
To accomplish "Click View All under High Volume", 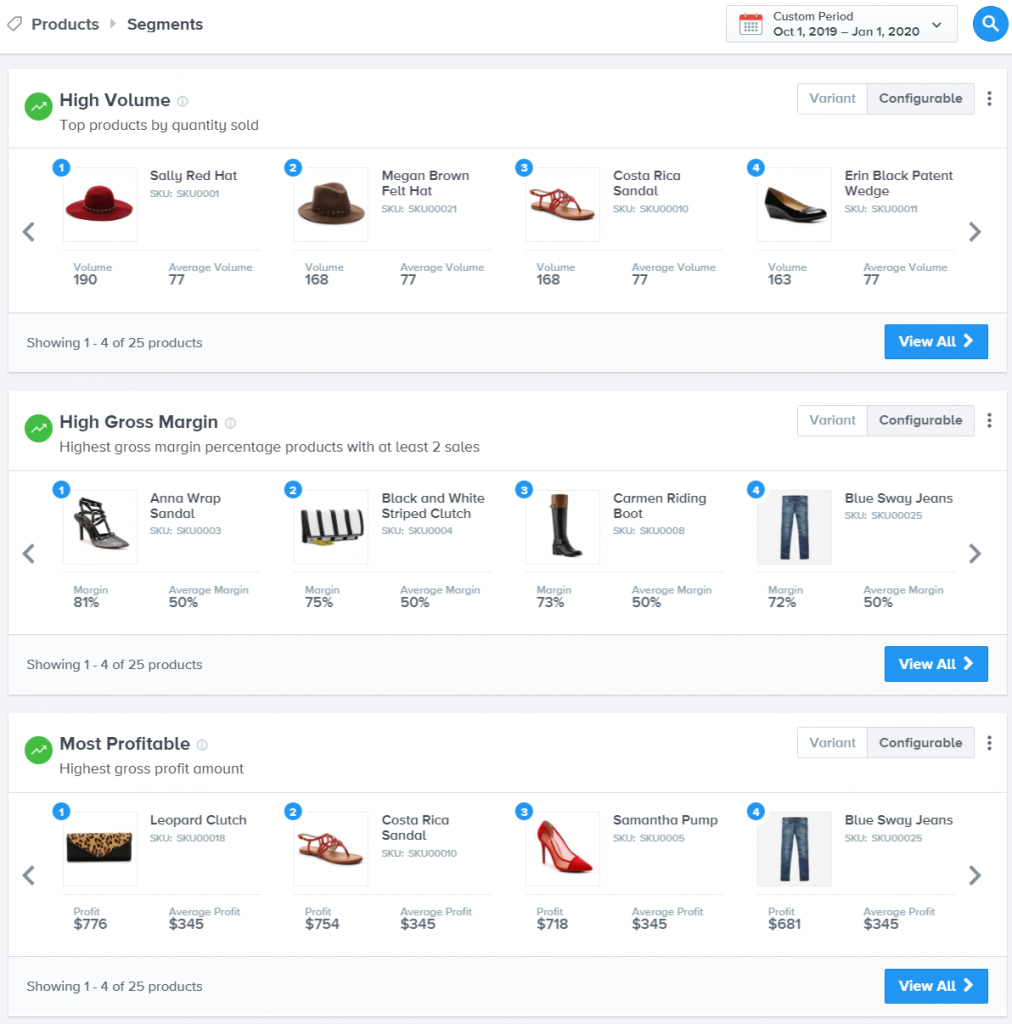I will pyautogui.click(x=936, y=342).
